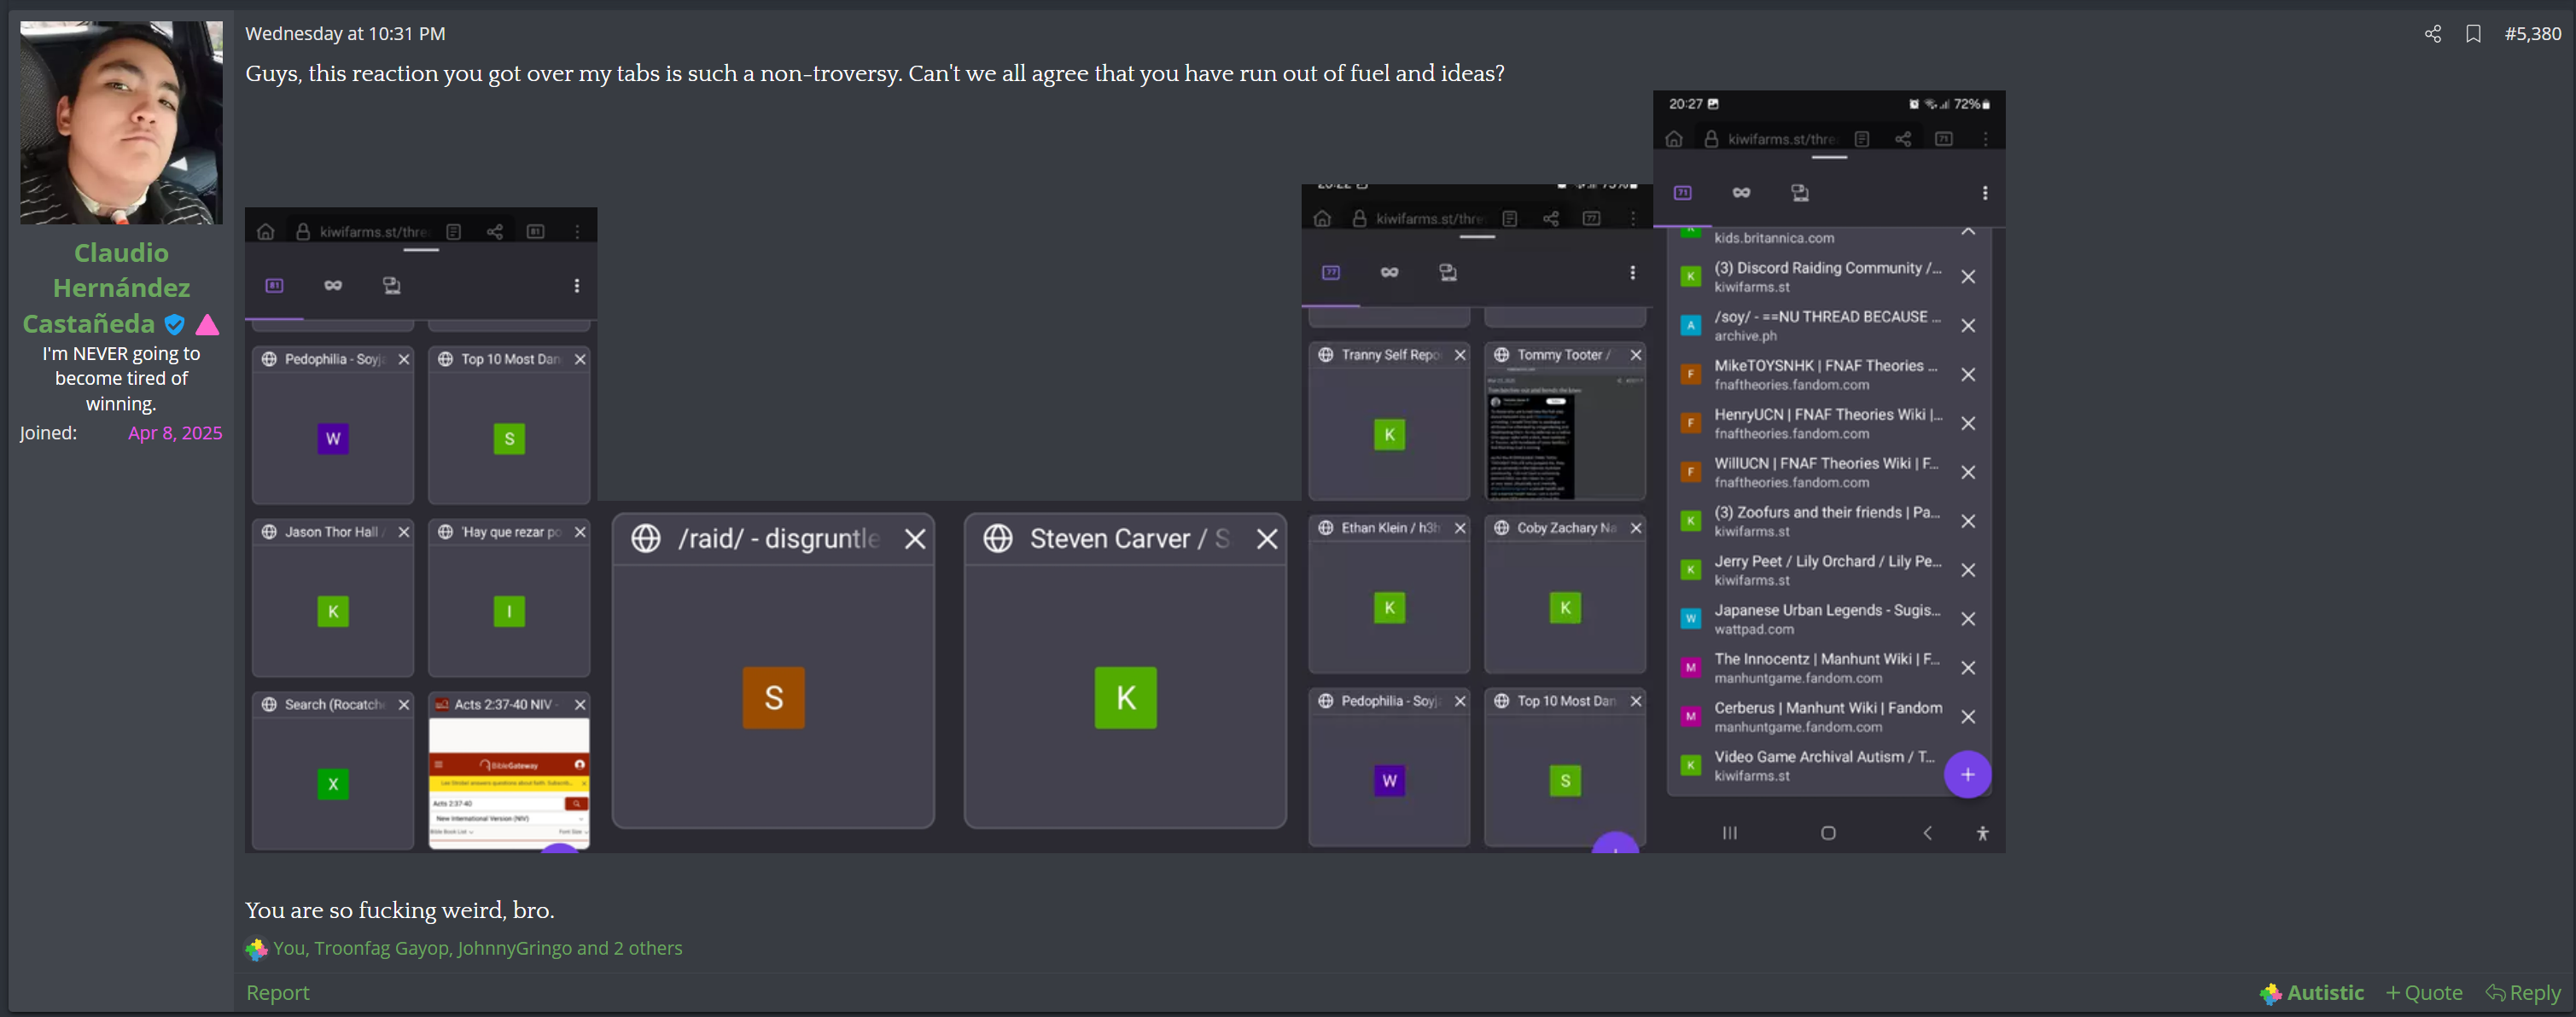Collapse the list with the chevron above Discord Raiding Community

(x=1968, y=232)
